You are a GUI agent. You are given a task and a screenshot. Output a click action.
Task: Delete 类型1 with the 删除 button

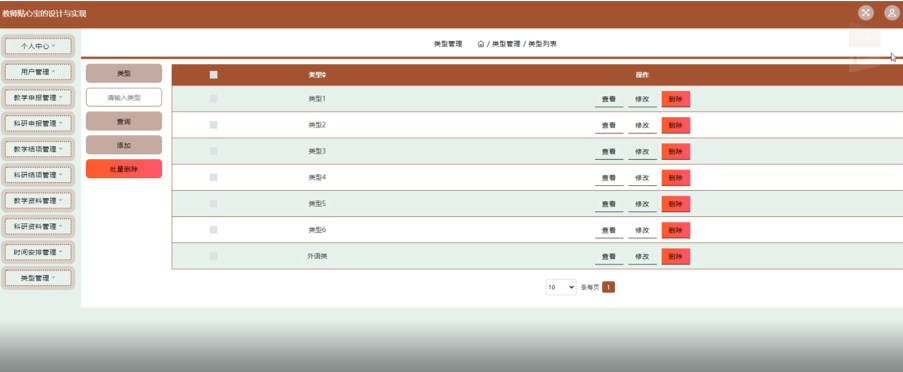tap(676, 100)
